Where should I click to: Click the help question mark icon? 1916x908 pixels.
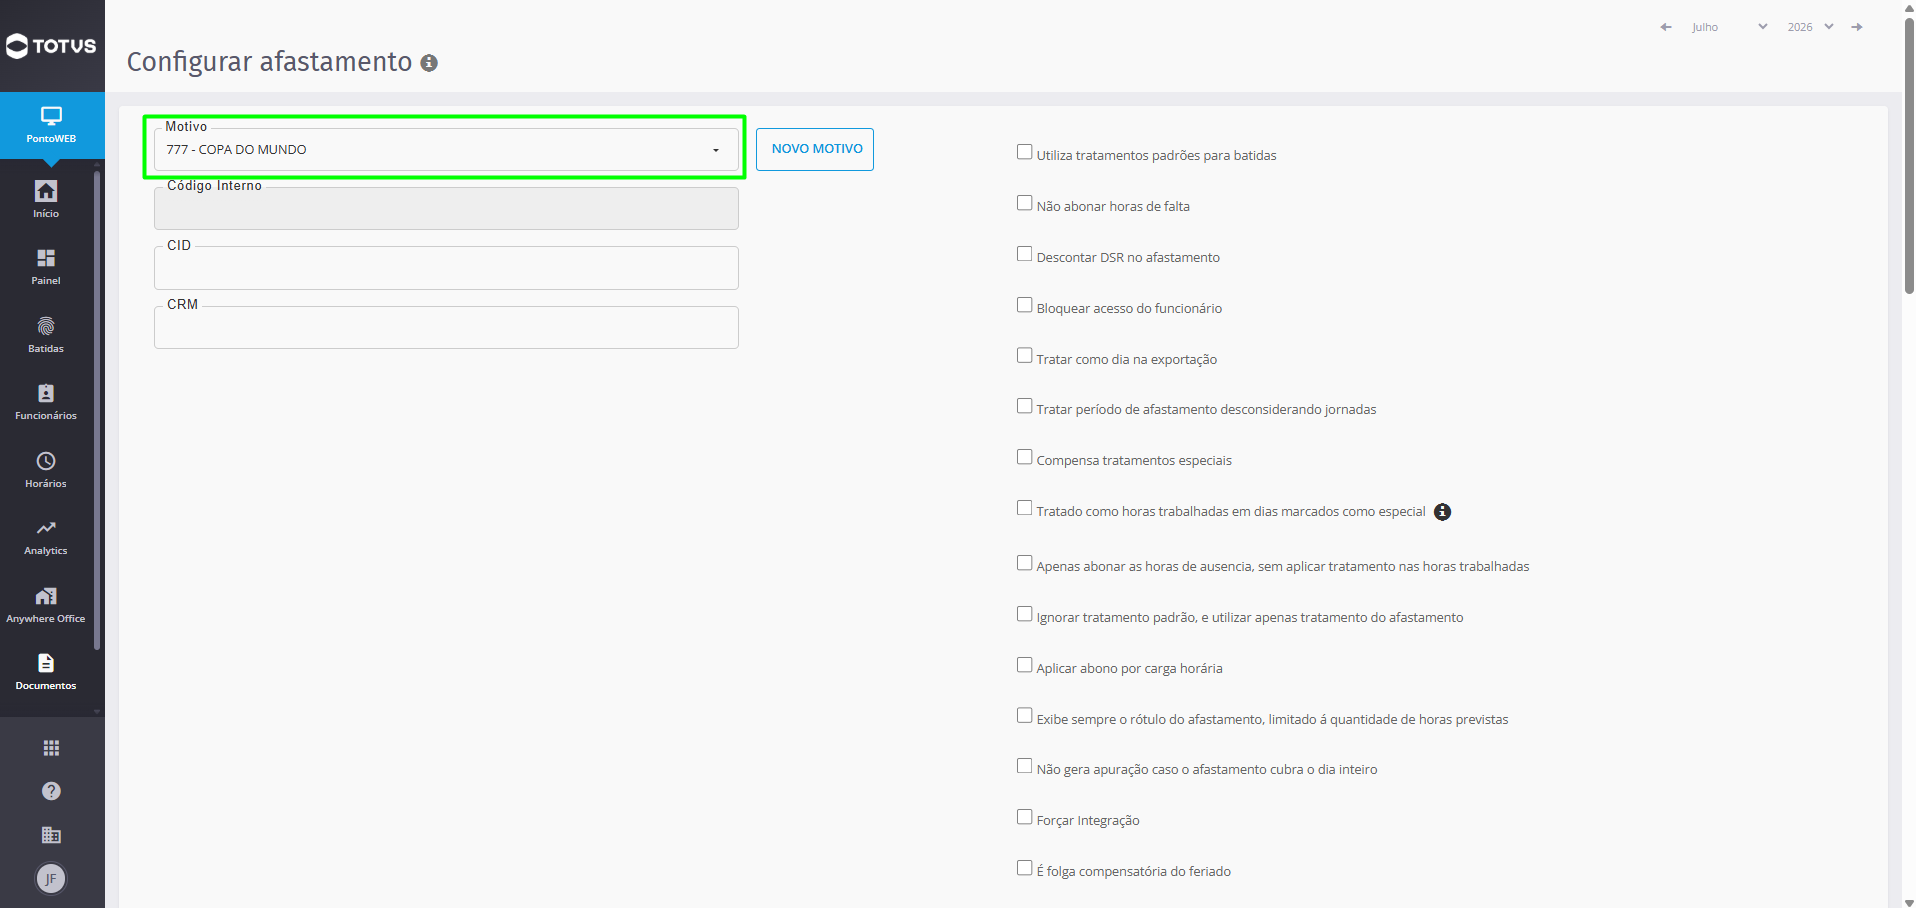51,791
